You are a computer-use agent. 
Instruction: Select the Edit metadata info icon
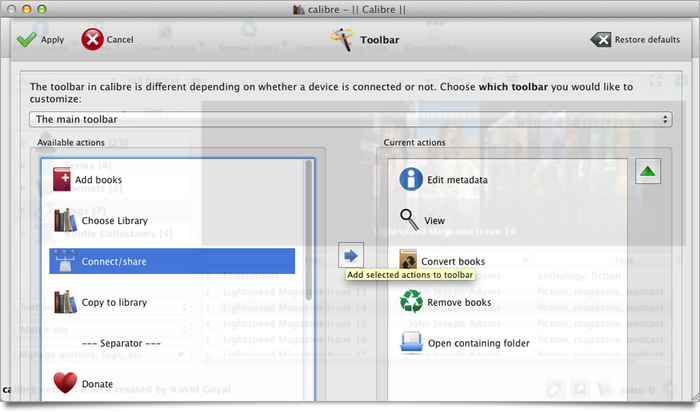(411, 179)
